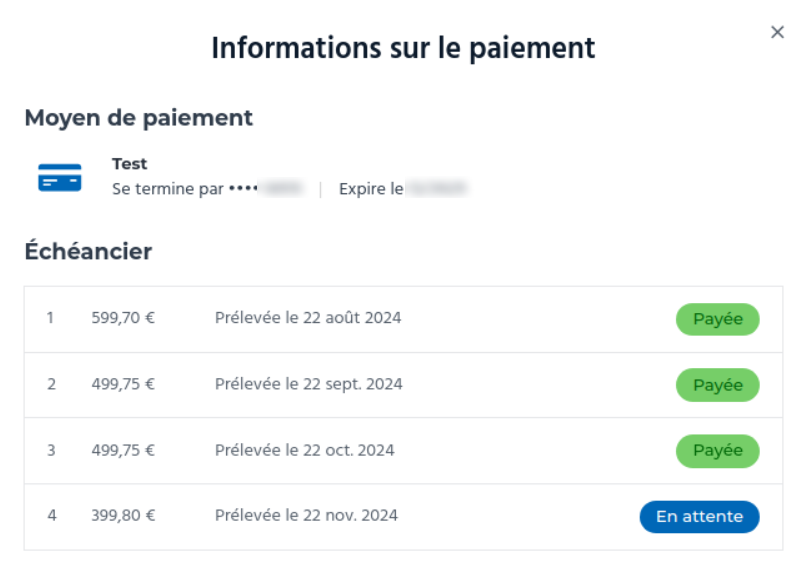Viewport: 802px width, 581px height.
Task: Click the Se termine par card number text
Action: (209, 189)
